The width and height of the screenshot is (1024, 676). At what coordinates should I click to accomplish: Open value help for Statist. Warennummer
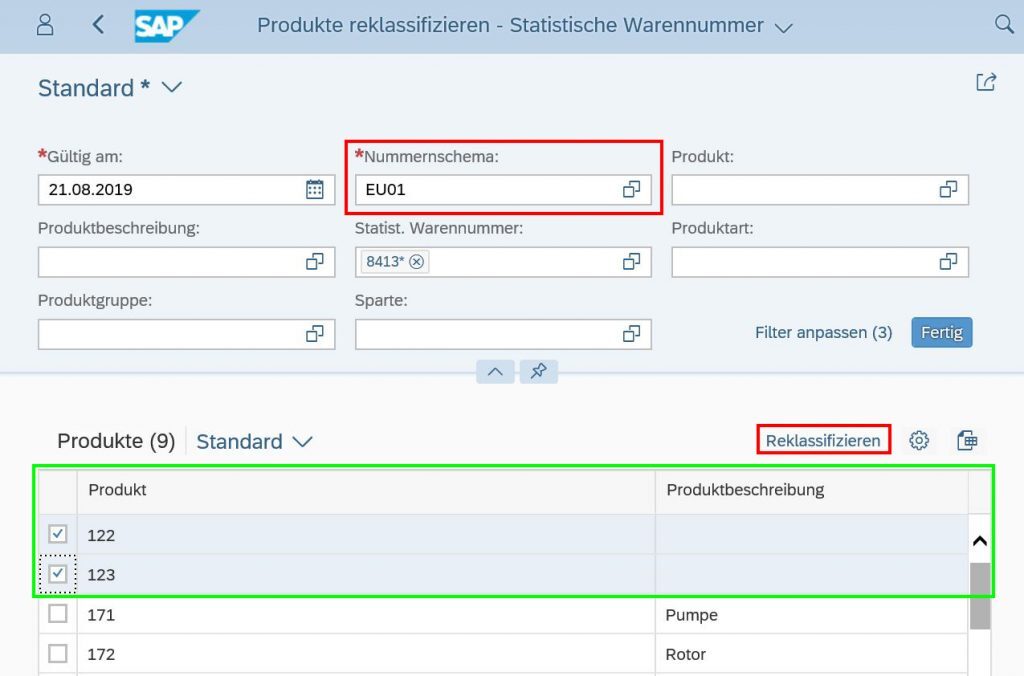click(x=630, y=261)
